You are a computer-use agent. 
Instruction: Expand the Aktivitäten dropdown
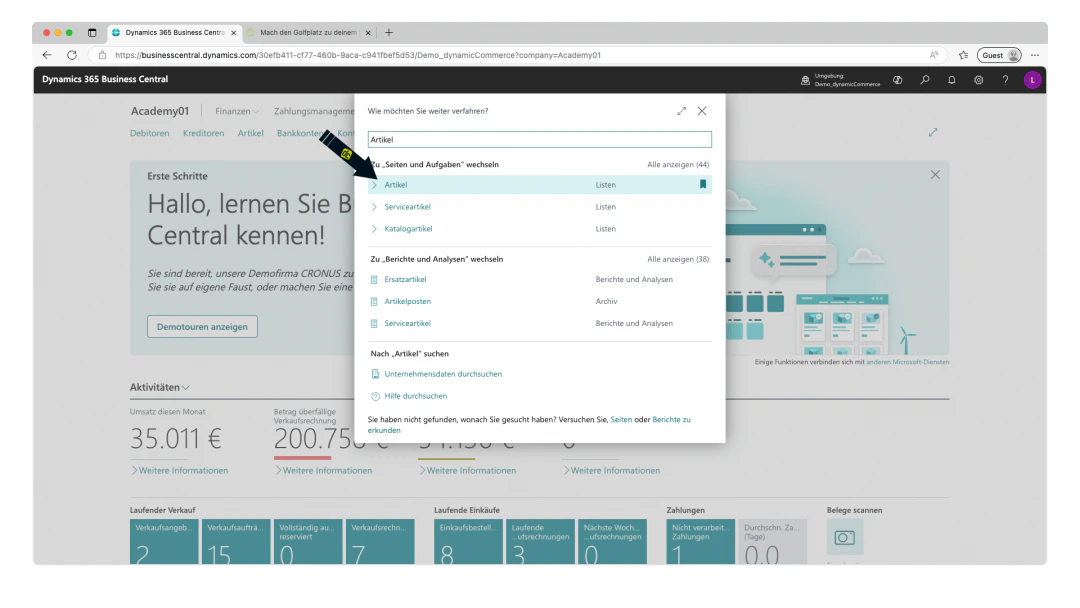point(160,387)
